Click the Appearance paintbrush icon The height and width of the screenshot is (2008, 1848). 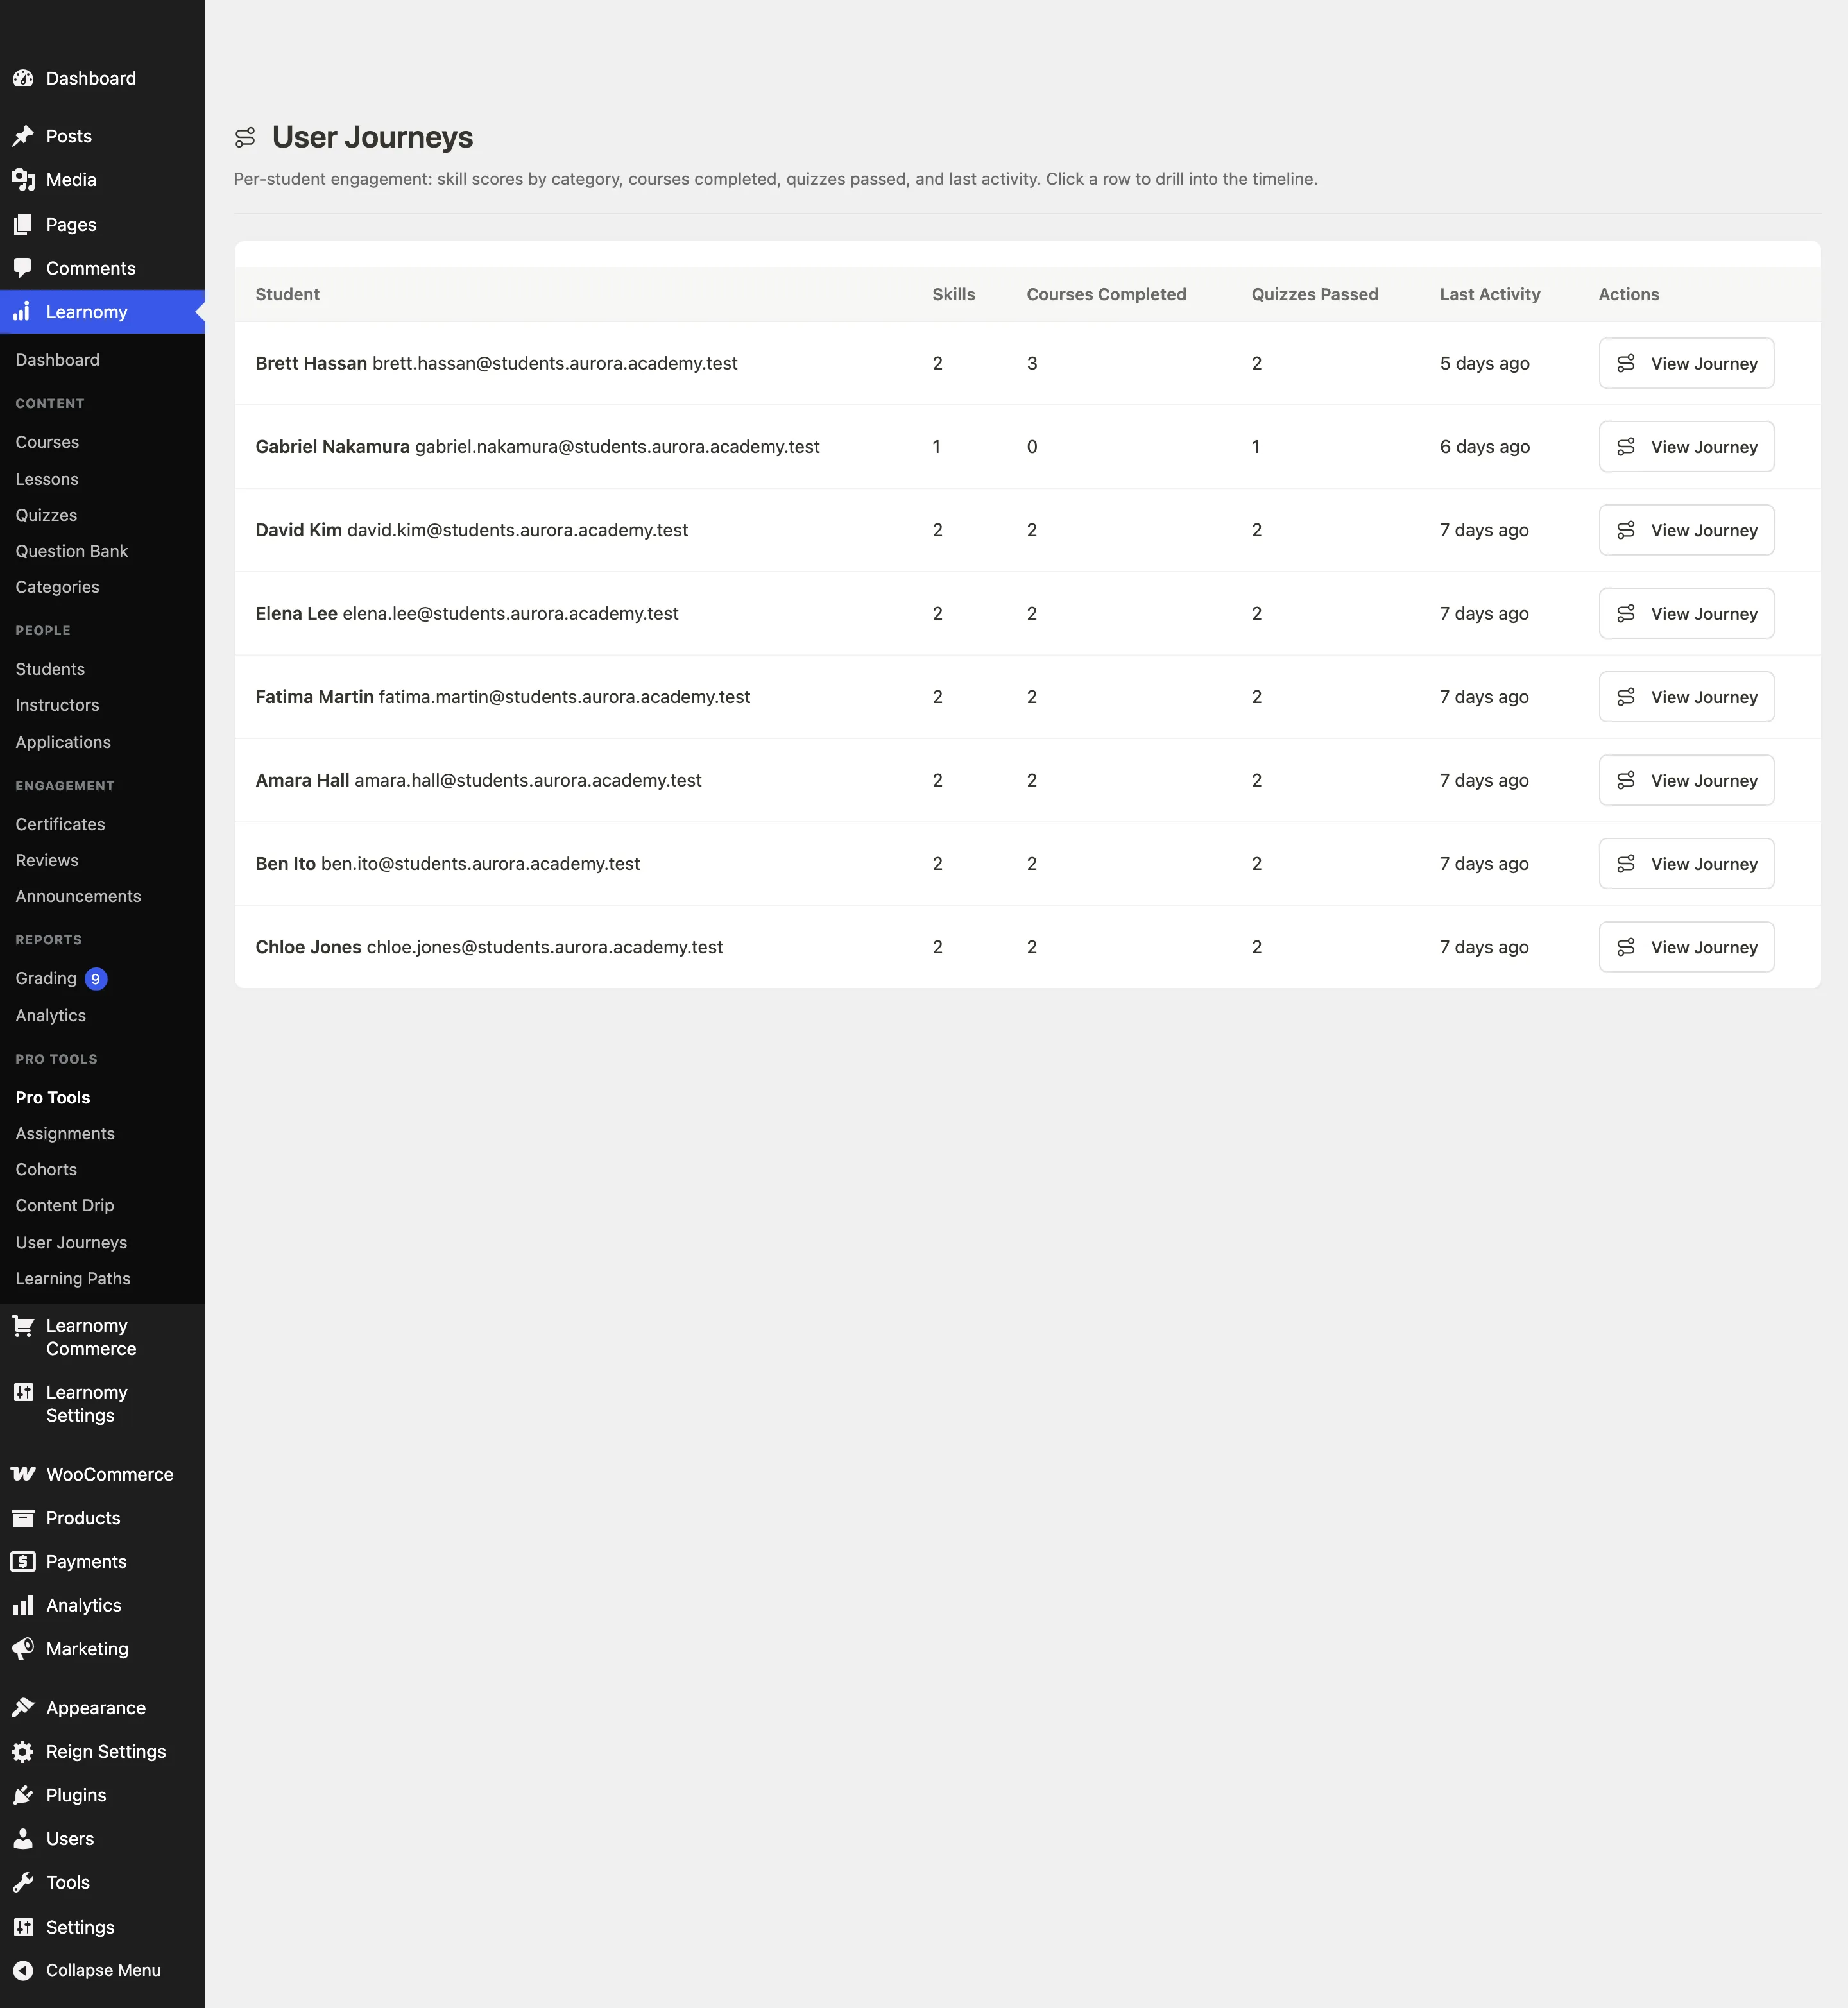[x=23, y=1708]
